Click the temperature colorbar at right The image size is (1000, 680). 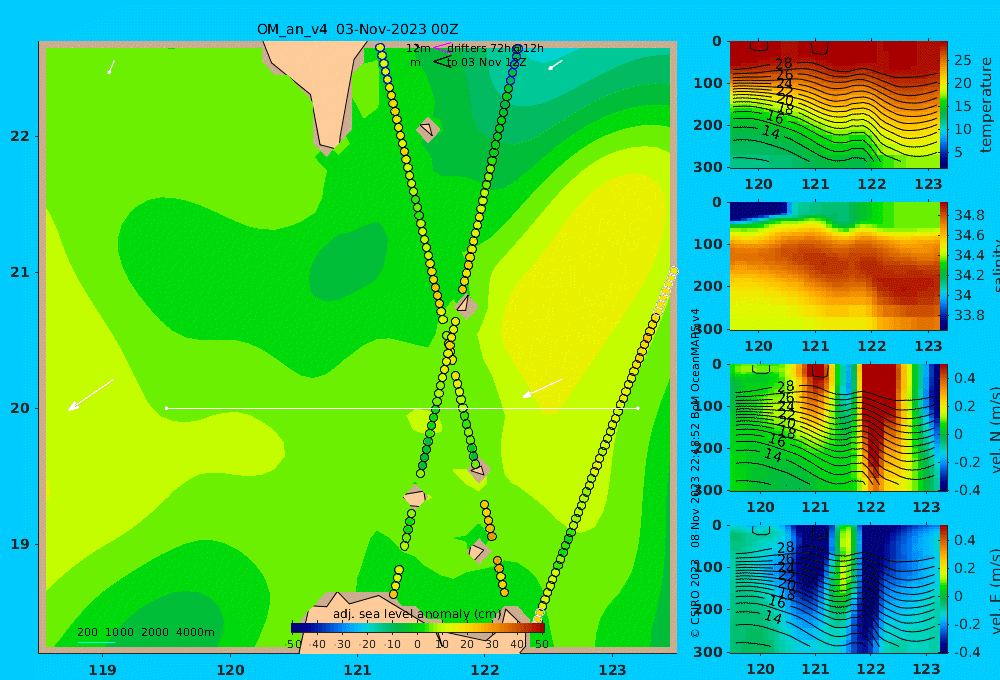tap(944, 105)
